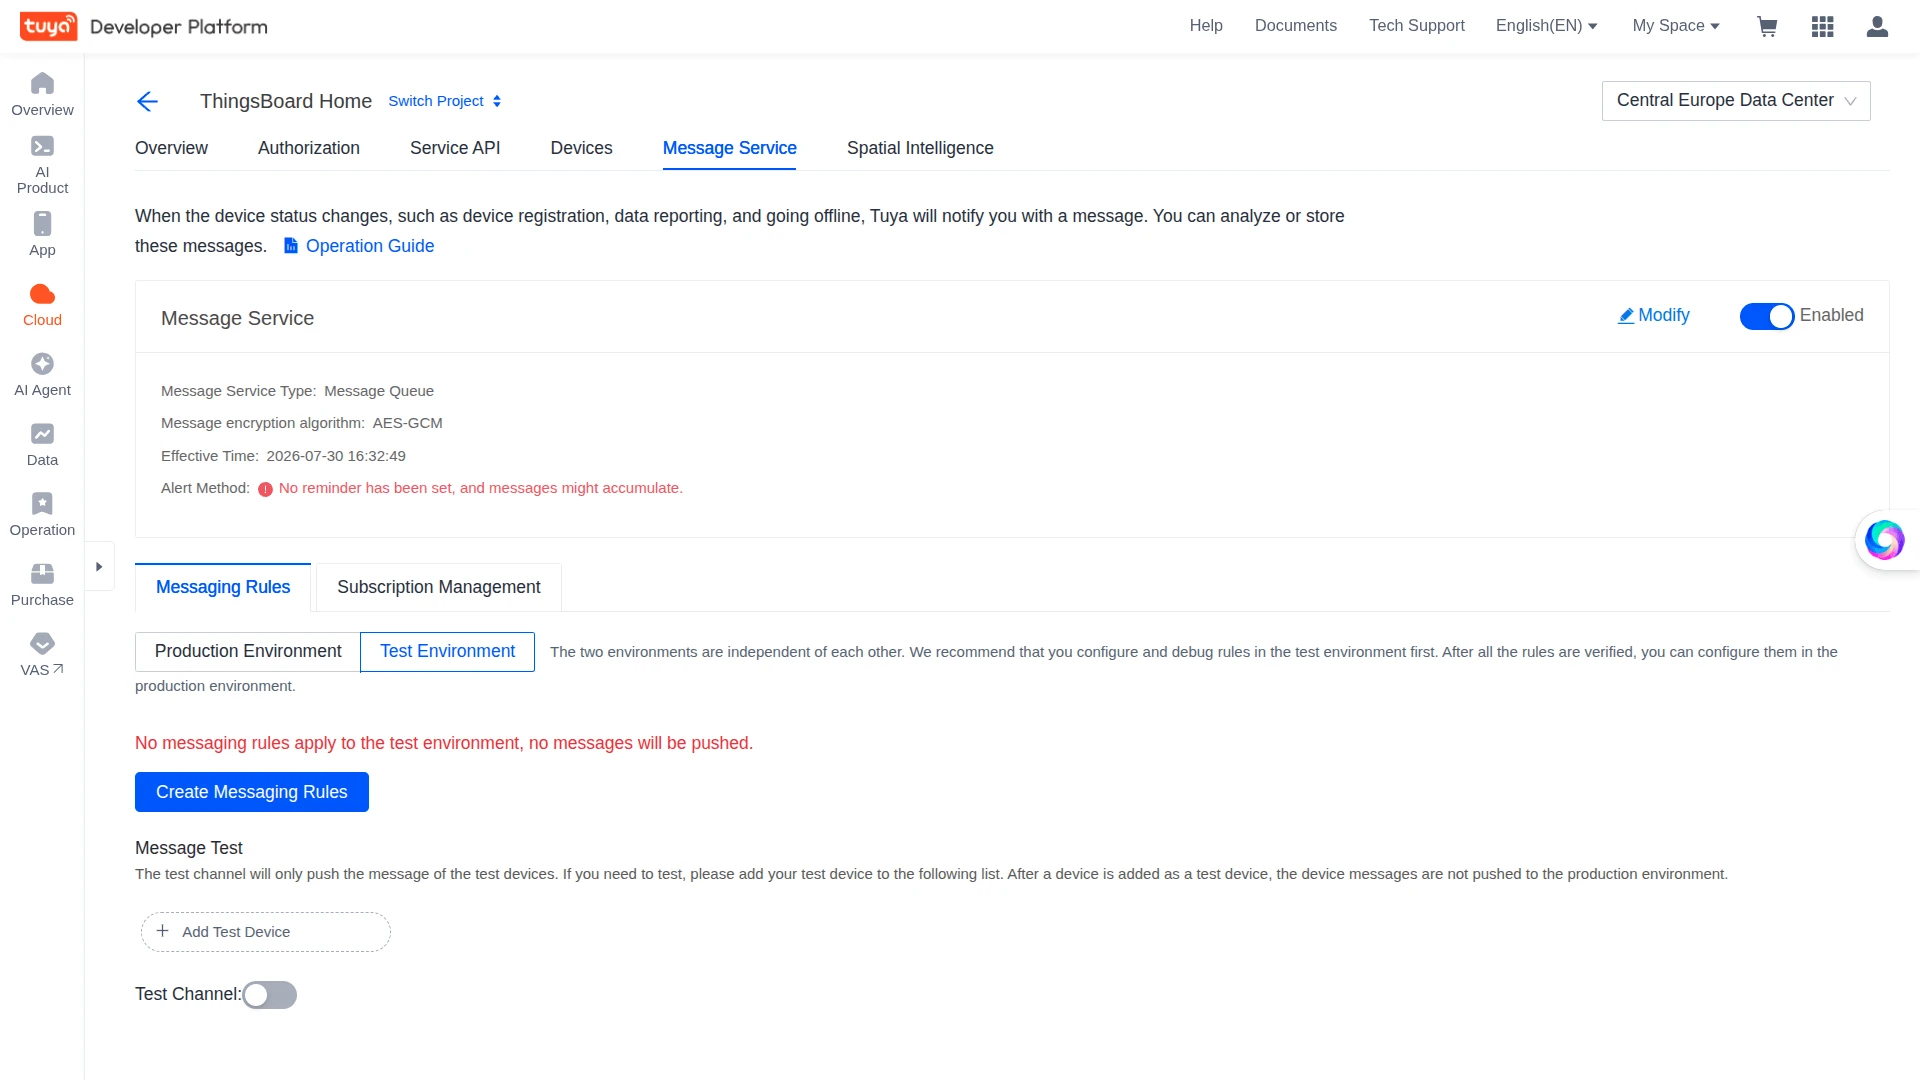Open AI Product in sidebar
The width and height of the screenshot is (1920, 1080).
42,165
